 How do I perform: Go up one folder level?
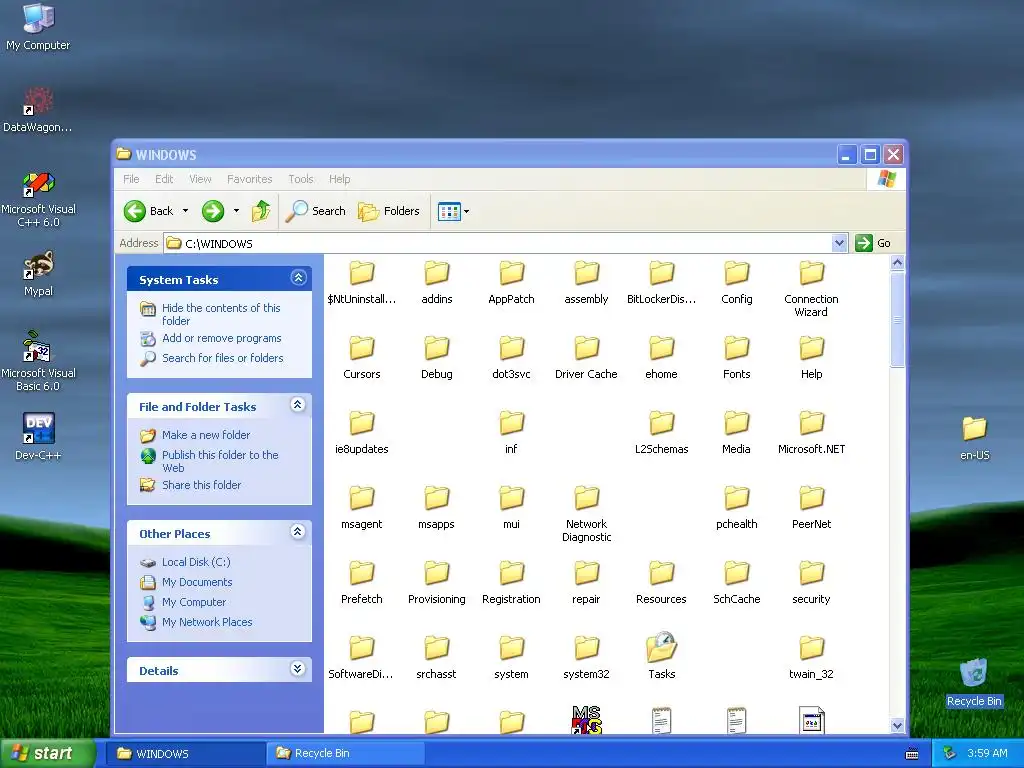point(261,211)
